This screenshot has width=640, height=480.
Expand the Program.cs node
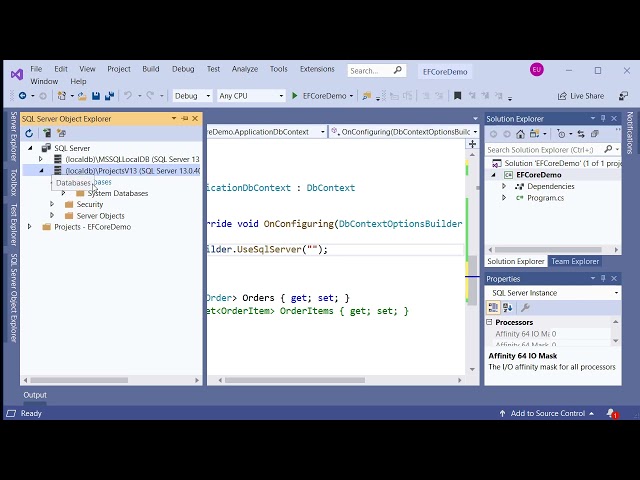(504, 198)
